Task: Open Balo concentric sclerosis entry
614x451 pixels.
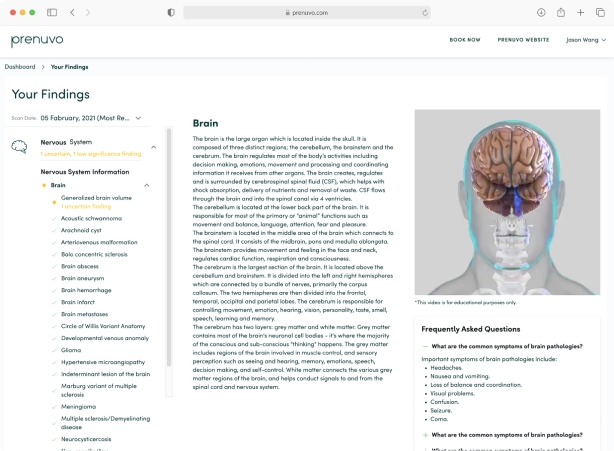Action: 94,254
